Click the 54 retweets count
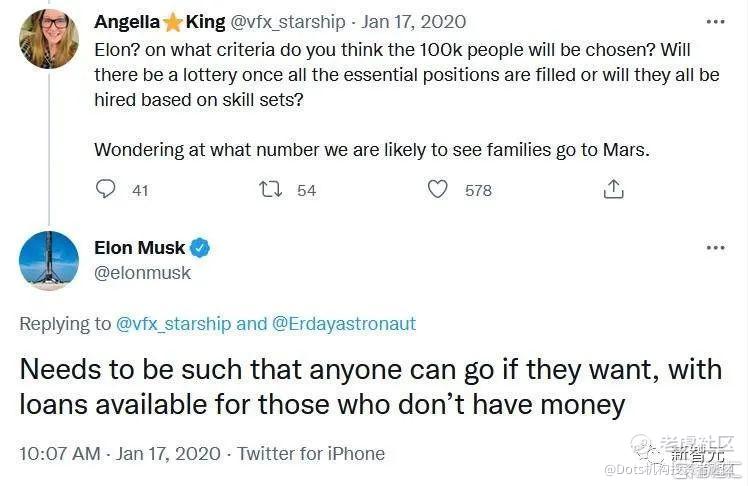The image size is (748, 486). point(306,190)
